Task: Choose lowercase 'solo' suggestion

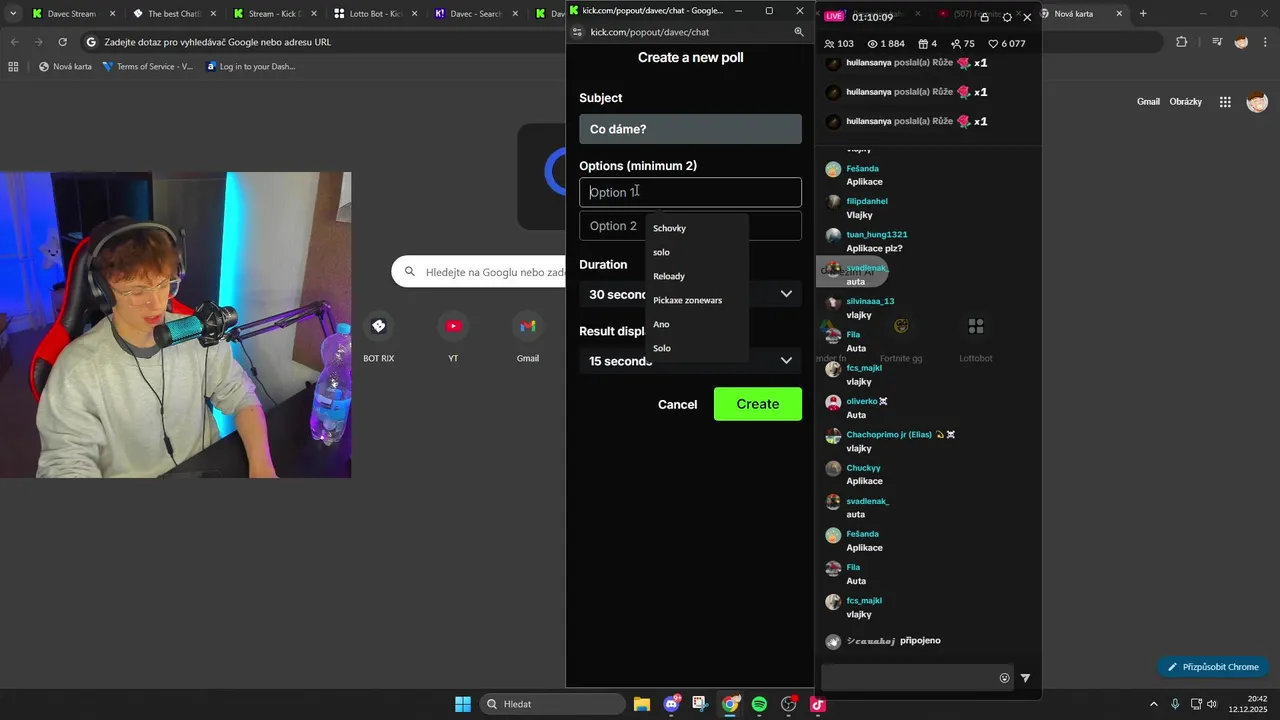Action: click(697, 252)
